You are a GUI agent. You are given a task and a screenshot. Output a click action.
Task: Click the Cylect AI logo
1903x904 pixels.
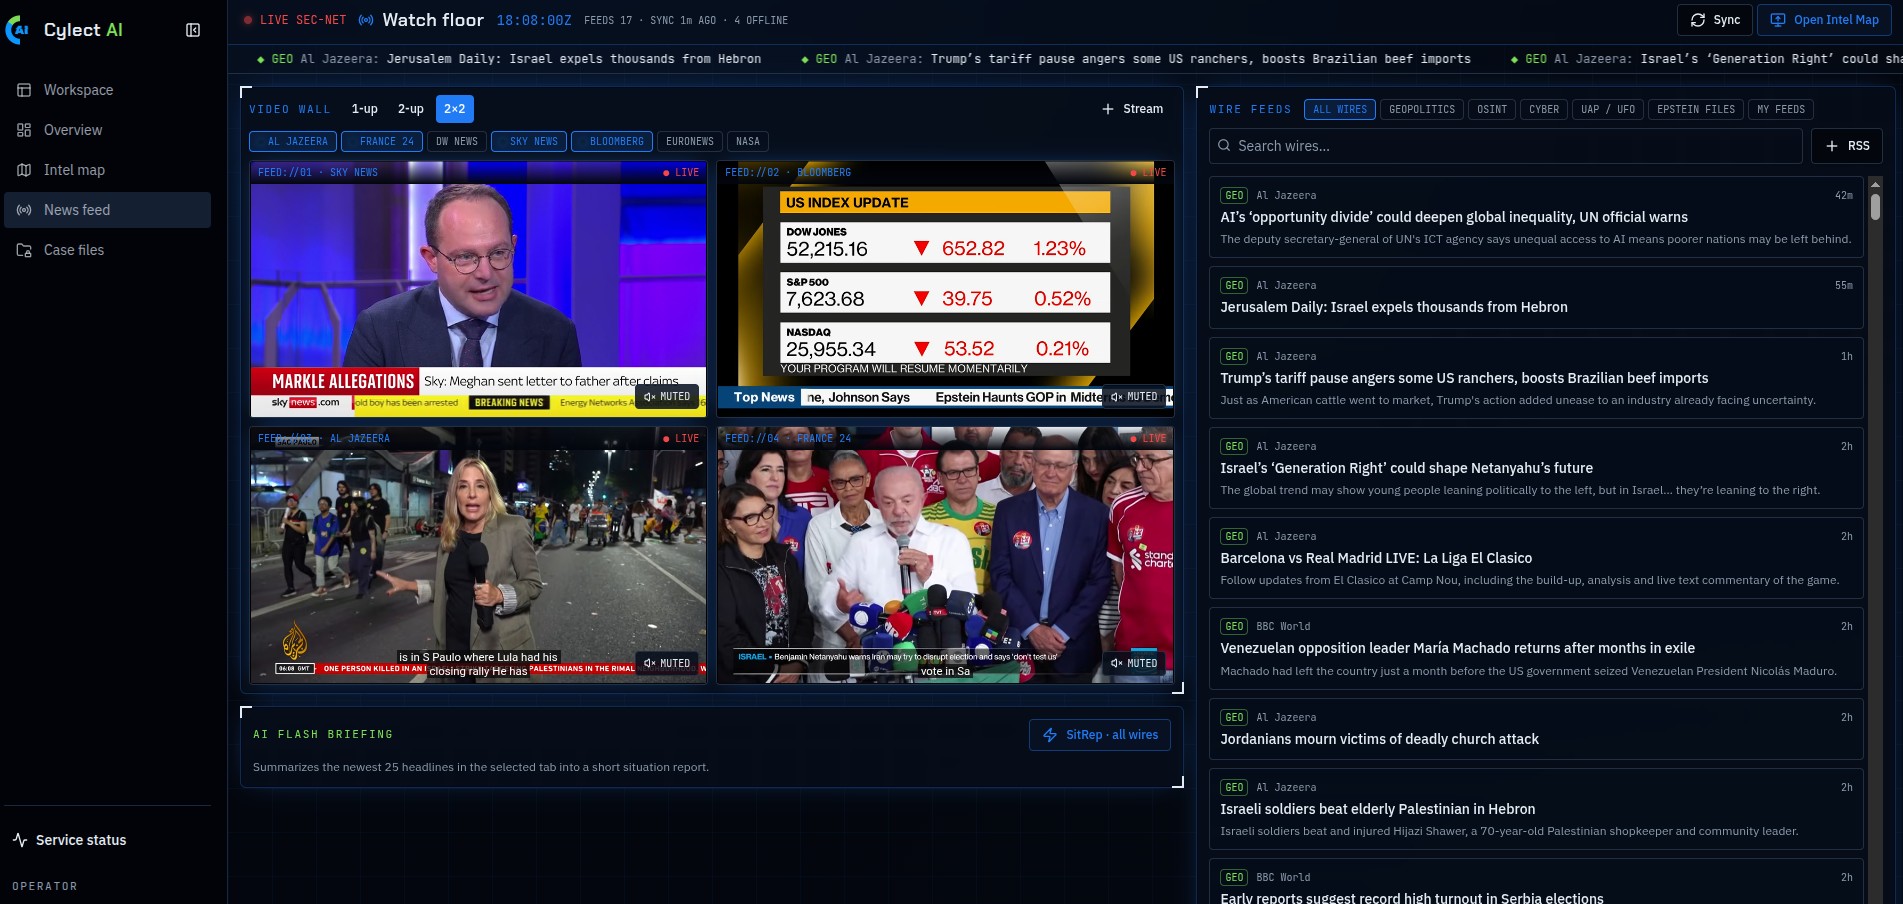(65, 30)
